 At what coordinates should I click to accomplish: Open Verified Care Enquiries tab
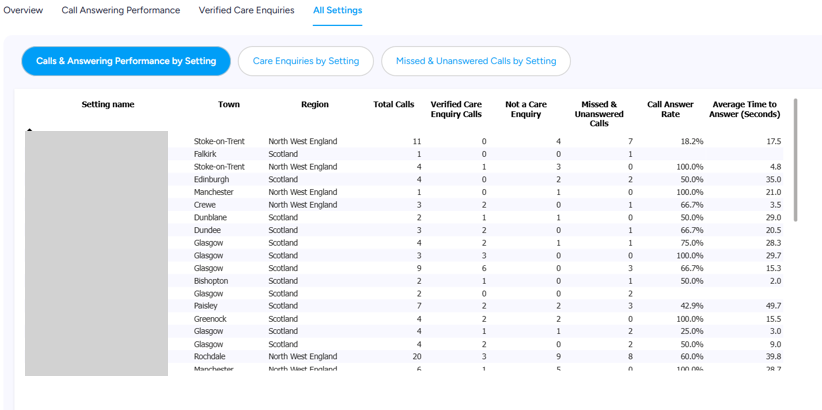click(x=246, y=10)
